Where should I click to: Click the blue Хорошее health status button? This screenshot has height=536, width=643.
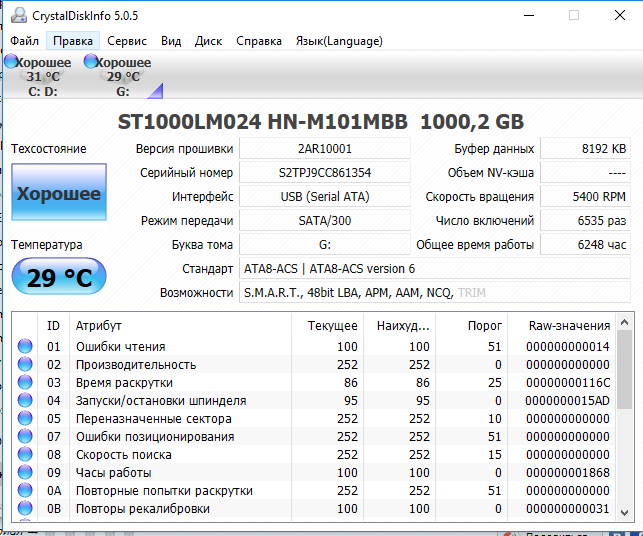(58, 193)
